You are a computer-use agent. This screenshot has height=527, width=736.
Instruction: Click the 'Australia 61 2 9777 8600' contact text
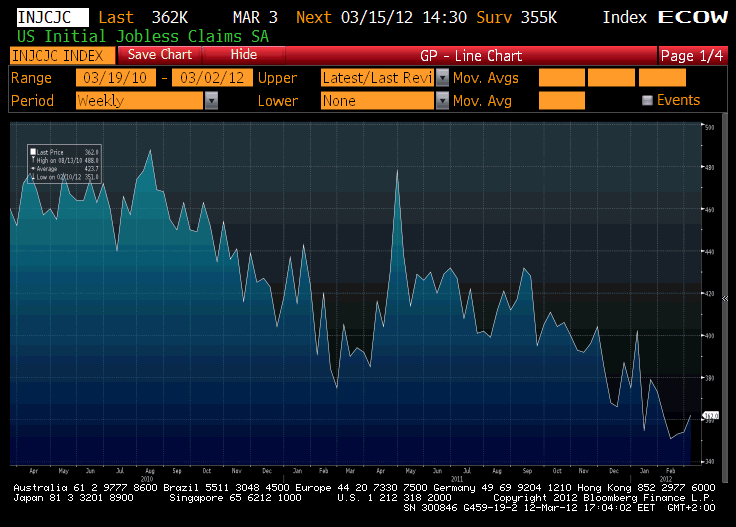click(85, 488)
